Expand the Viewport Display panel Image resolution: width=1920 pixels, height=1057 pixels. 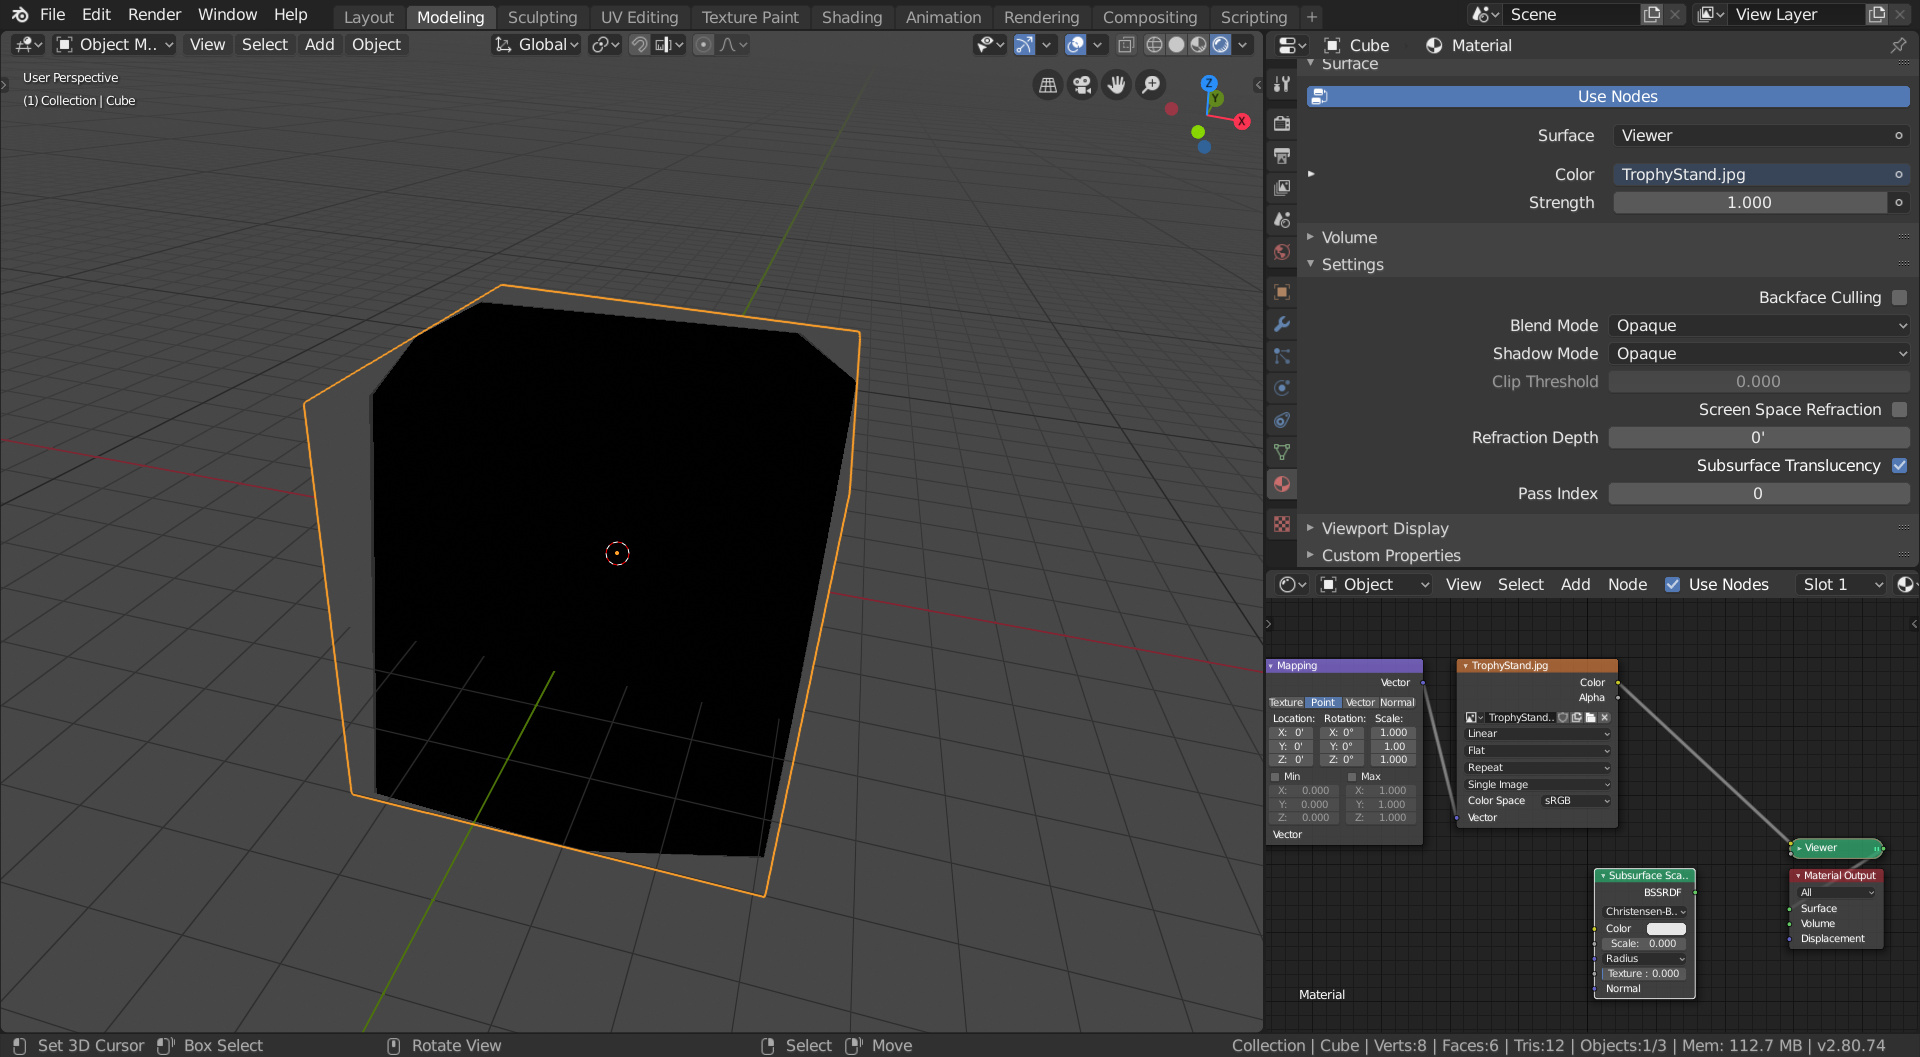pos(1384,528)
